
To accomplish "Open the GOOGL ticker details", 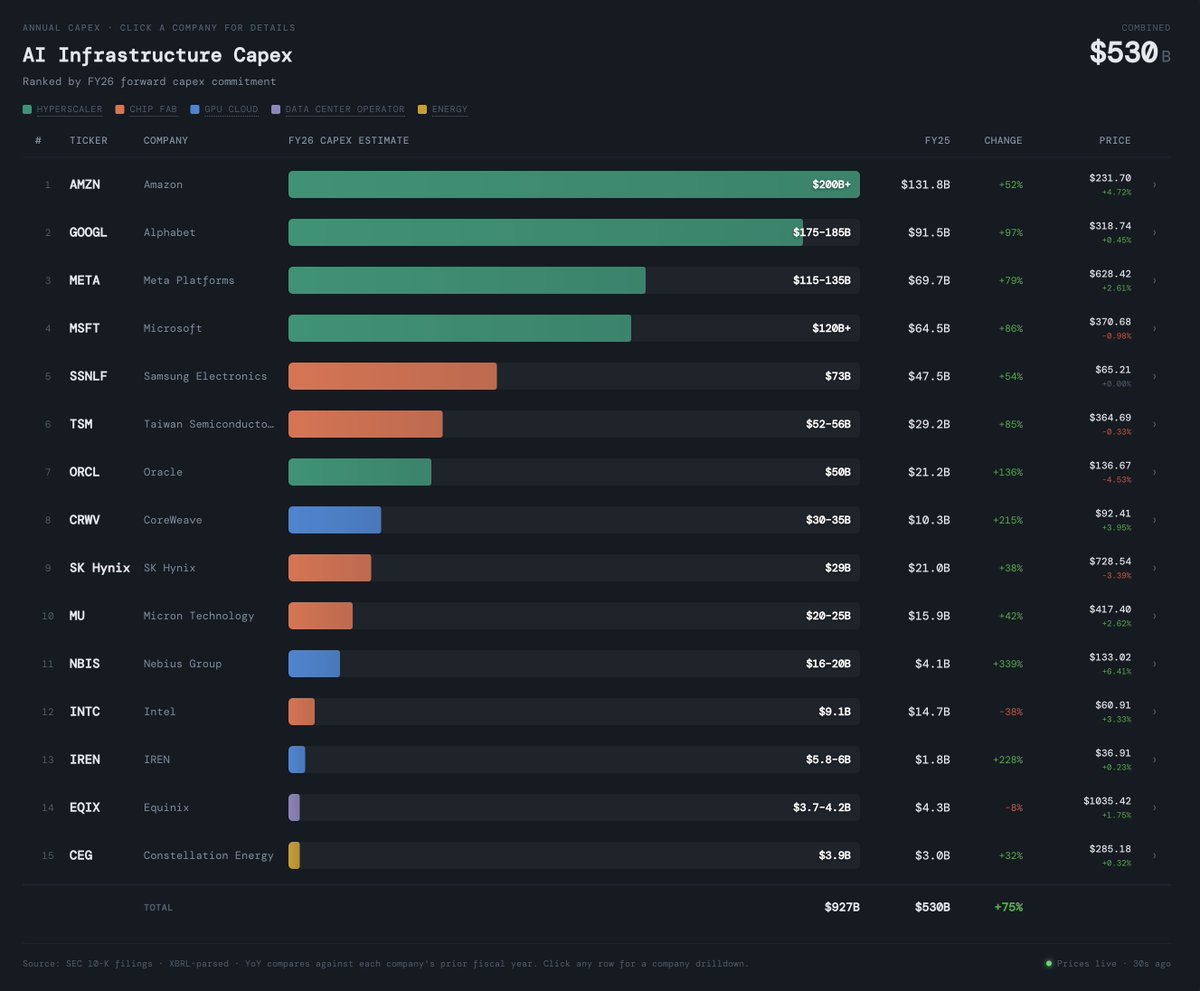I will 88,233.
